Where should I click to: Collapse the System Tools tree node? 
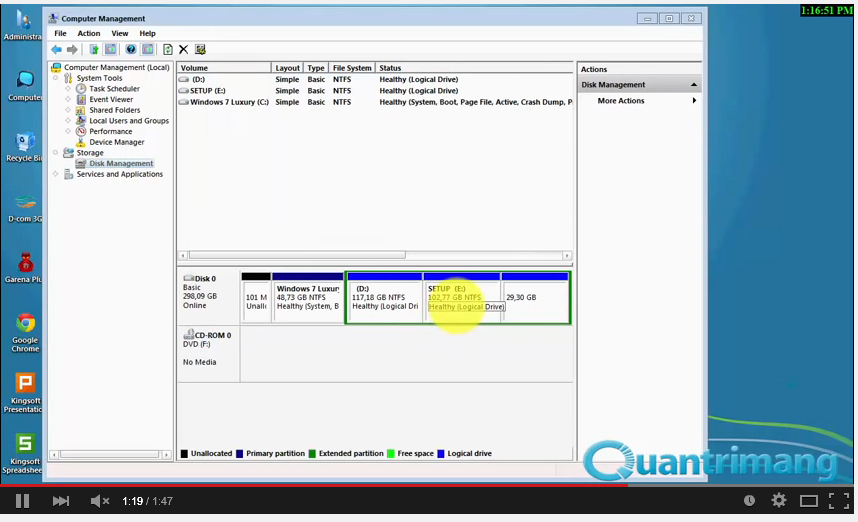click(57, 78)
